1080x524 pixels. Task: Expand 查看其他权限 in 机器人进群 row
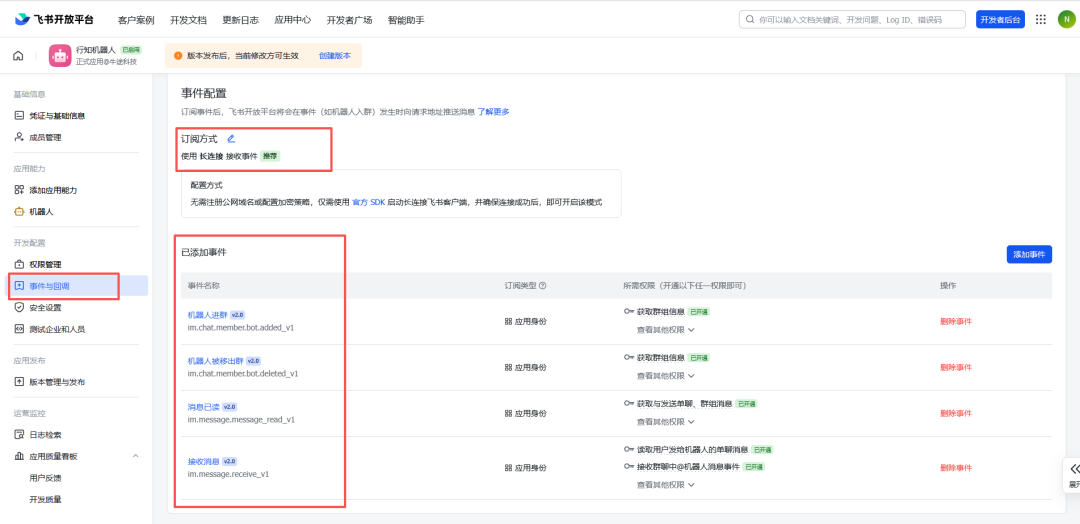[665, 329]
